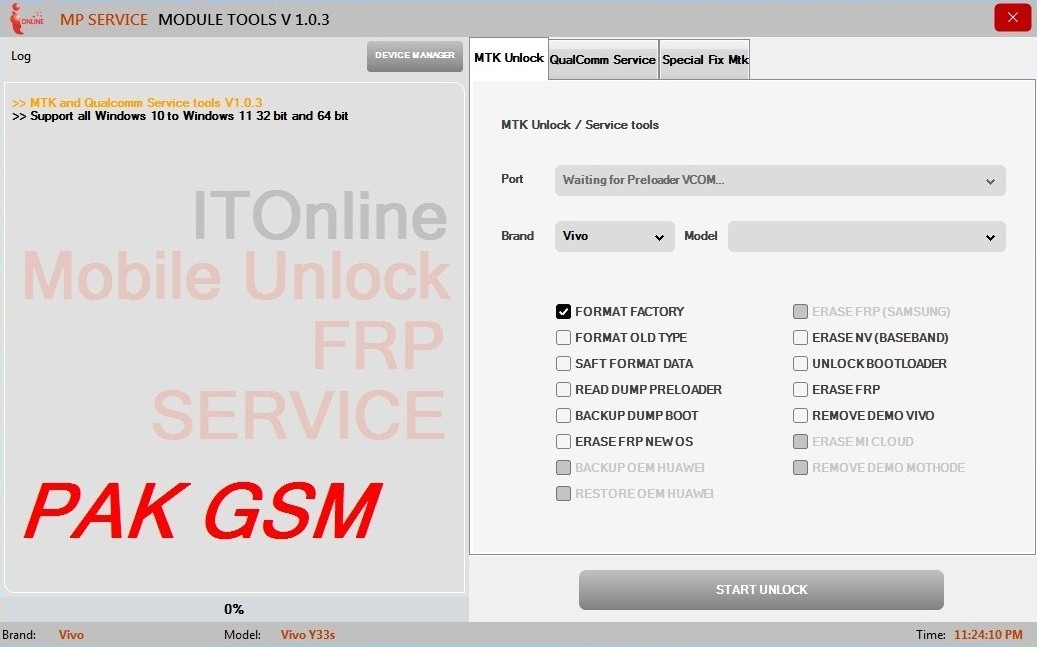The height and width of the screenshot is (647, 1037).
Task: Enable ERASE NV (BASEBAND) option
Action: pos(800,337)
